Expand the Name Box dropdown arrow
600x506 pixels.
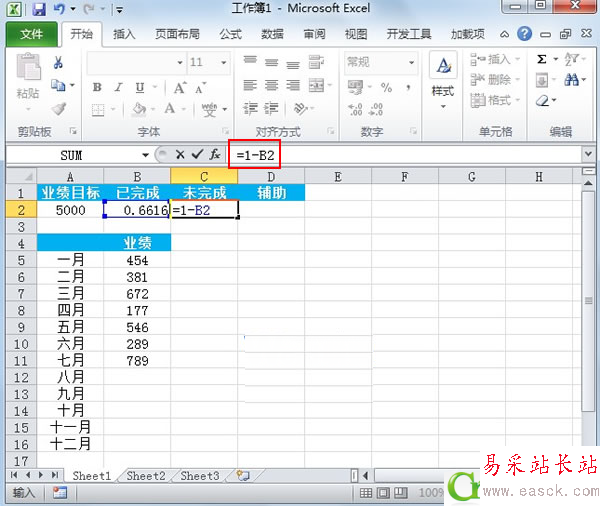point(145,155)
